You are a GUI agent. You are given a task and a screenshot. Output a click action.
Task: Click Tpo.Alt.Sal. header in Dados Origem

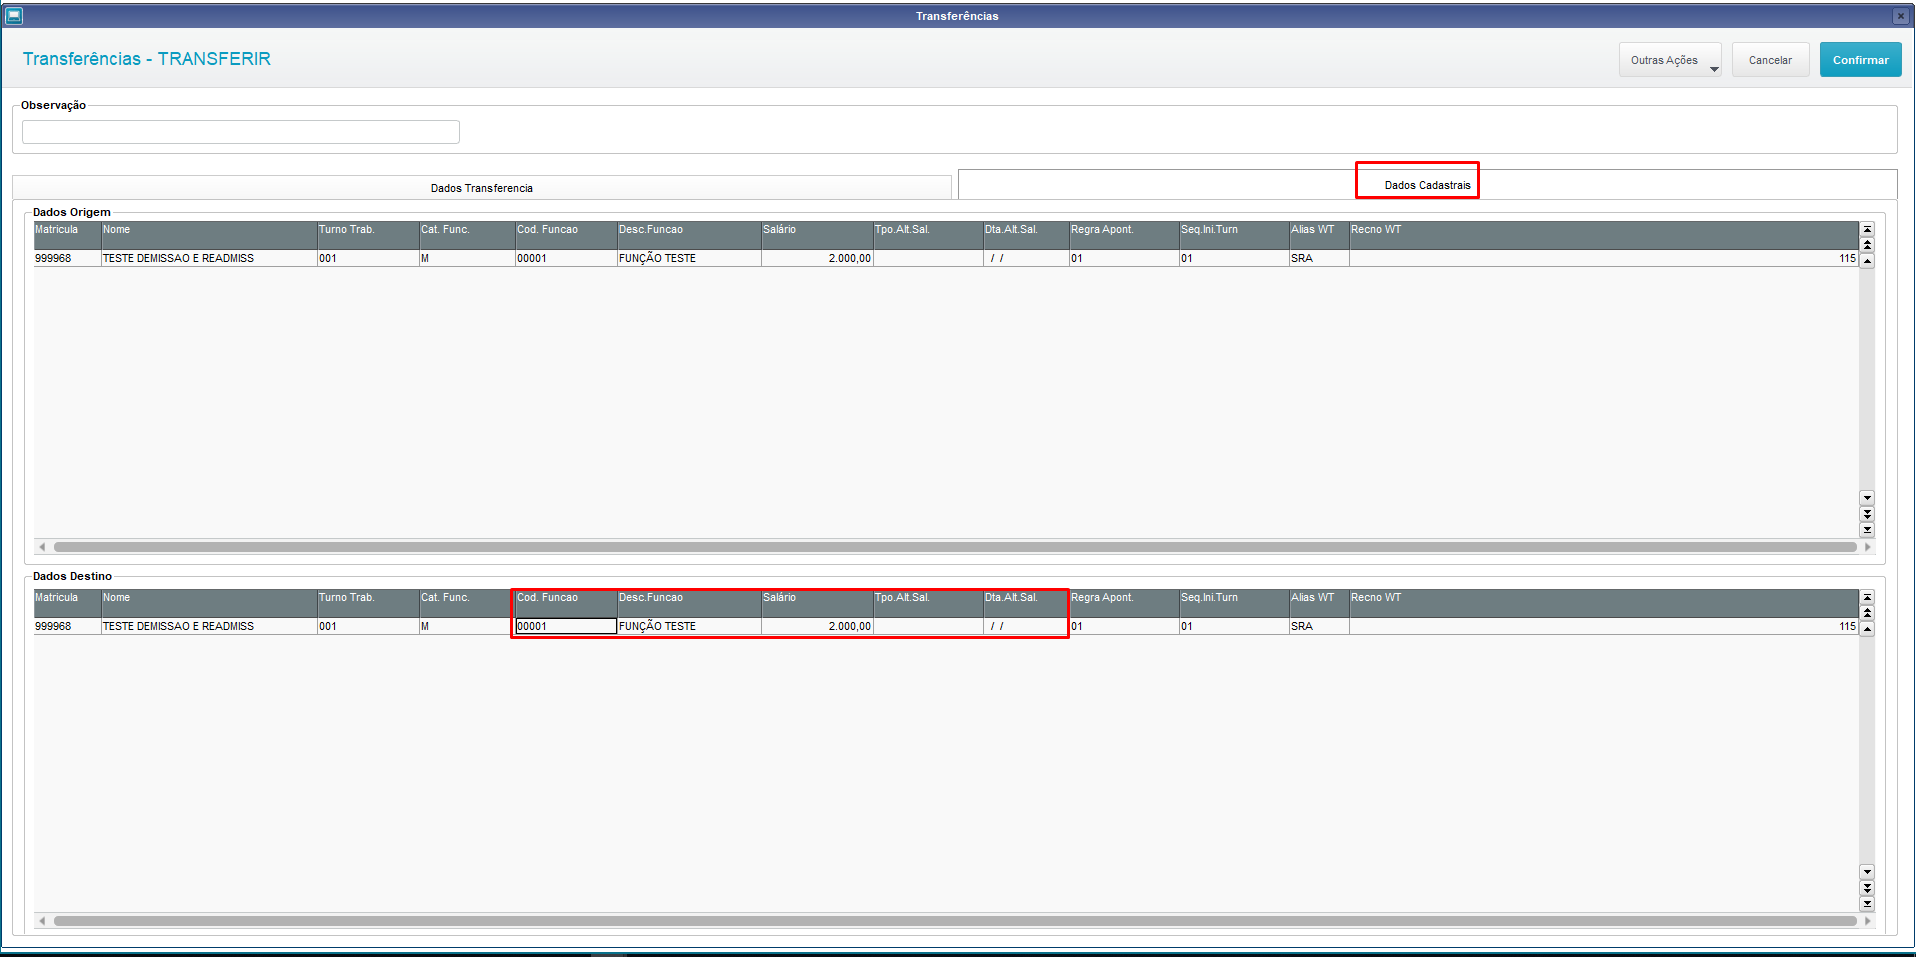coord(928,236)
